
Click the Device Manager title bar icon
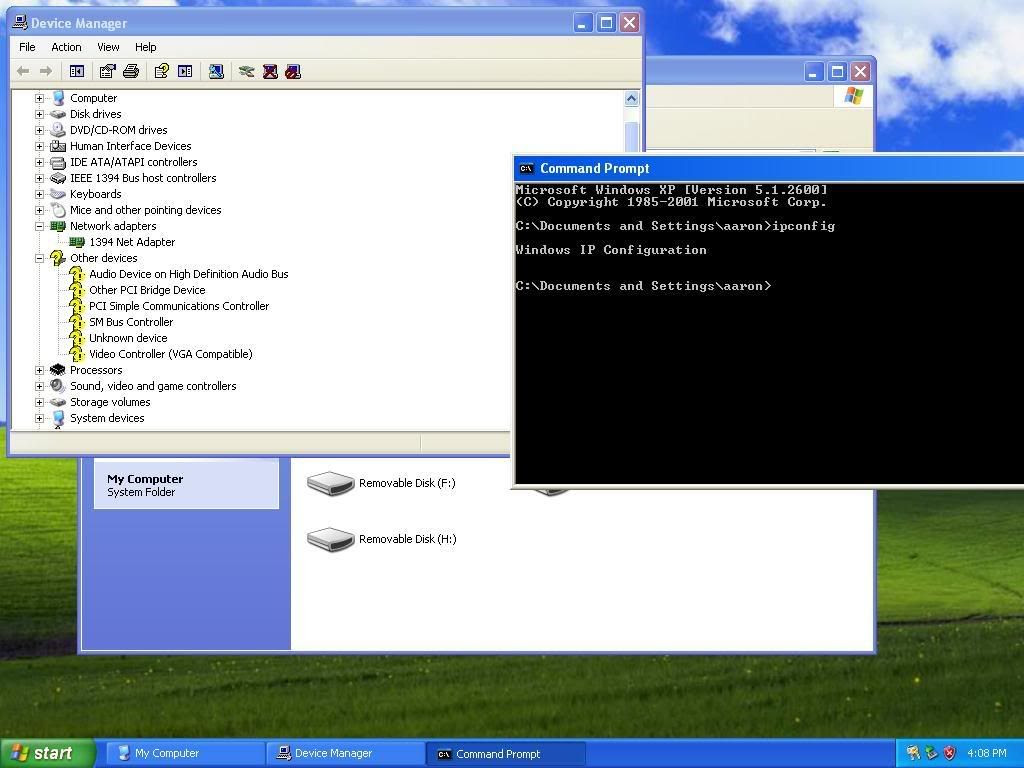coord(20,23)
